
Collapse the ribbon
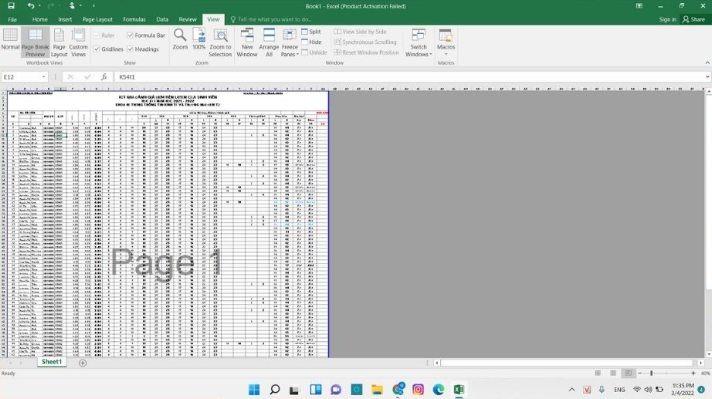click(x=707, y=63)
